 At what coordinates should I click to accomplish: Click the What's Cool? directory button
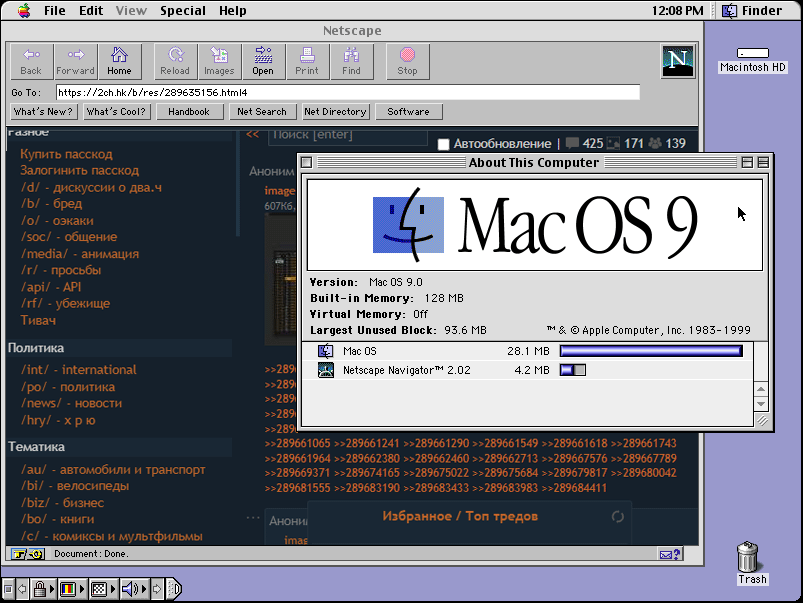pyautogui.click(x=116, y=112)
